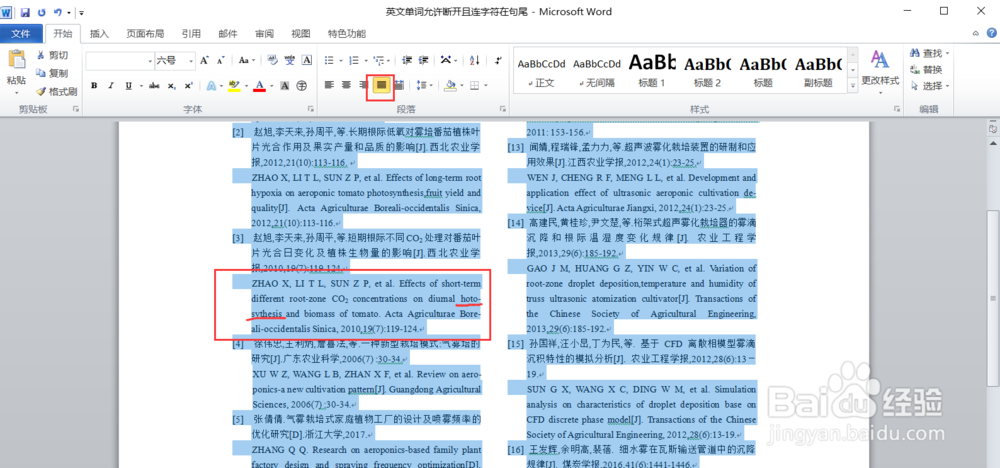Click the Decrease Indent icon
The image size is (1000, 468).
(406, 61)
